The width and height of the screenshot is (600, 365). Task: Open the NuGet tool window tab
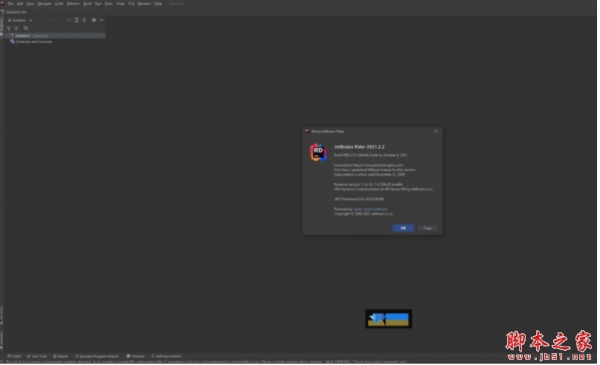click(x=60, y=357)
